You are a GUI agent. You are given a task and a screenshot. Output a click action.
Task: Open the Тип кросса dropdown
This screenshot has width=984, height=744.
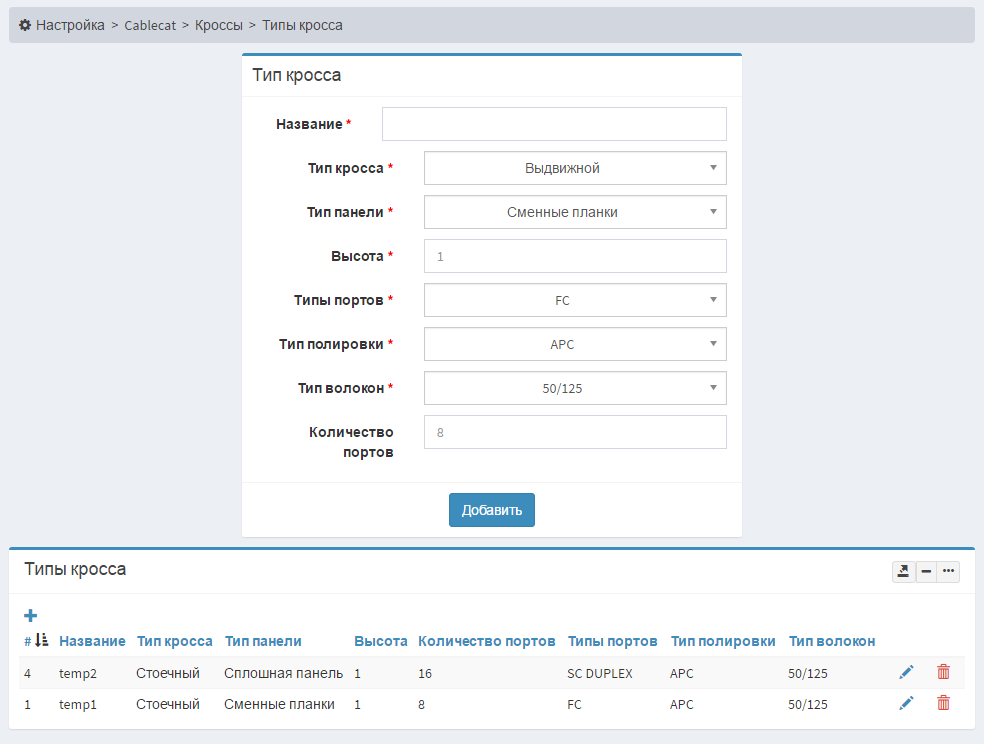point(575,168)
